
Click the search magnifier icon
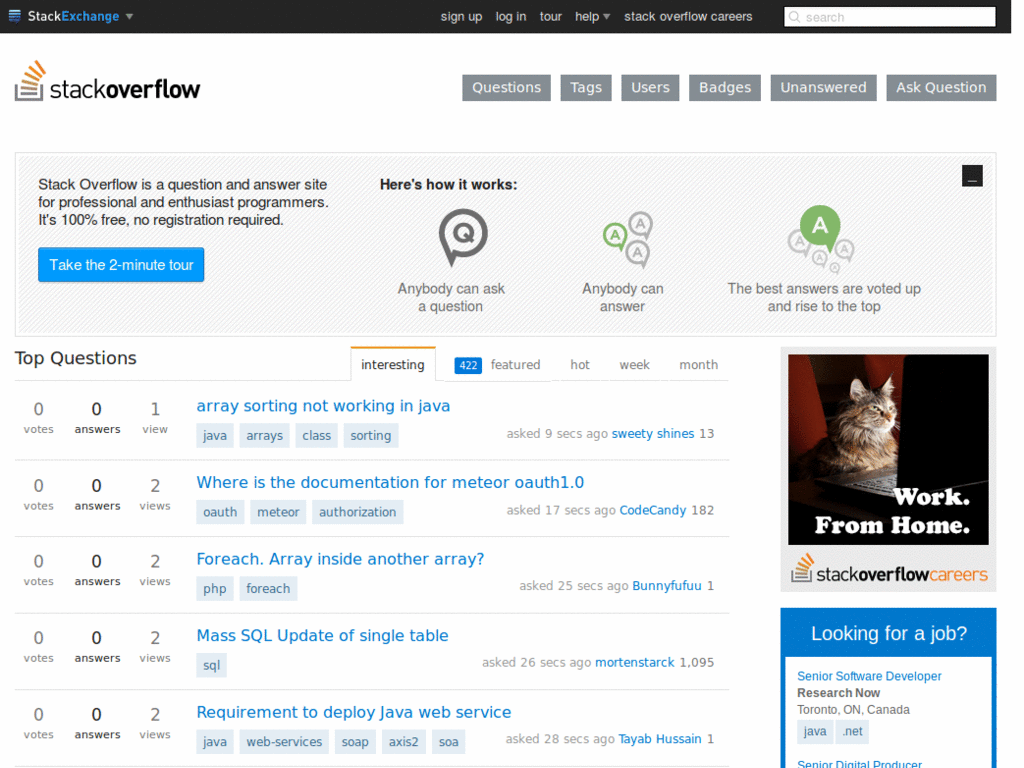click(x=794, y=17)
